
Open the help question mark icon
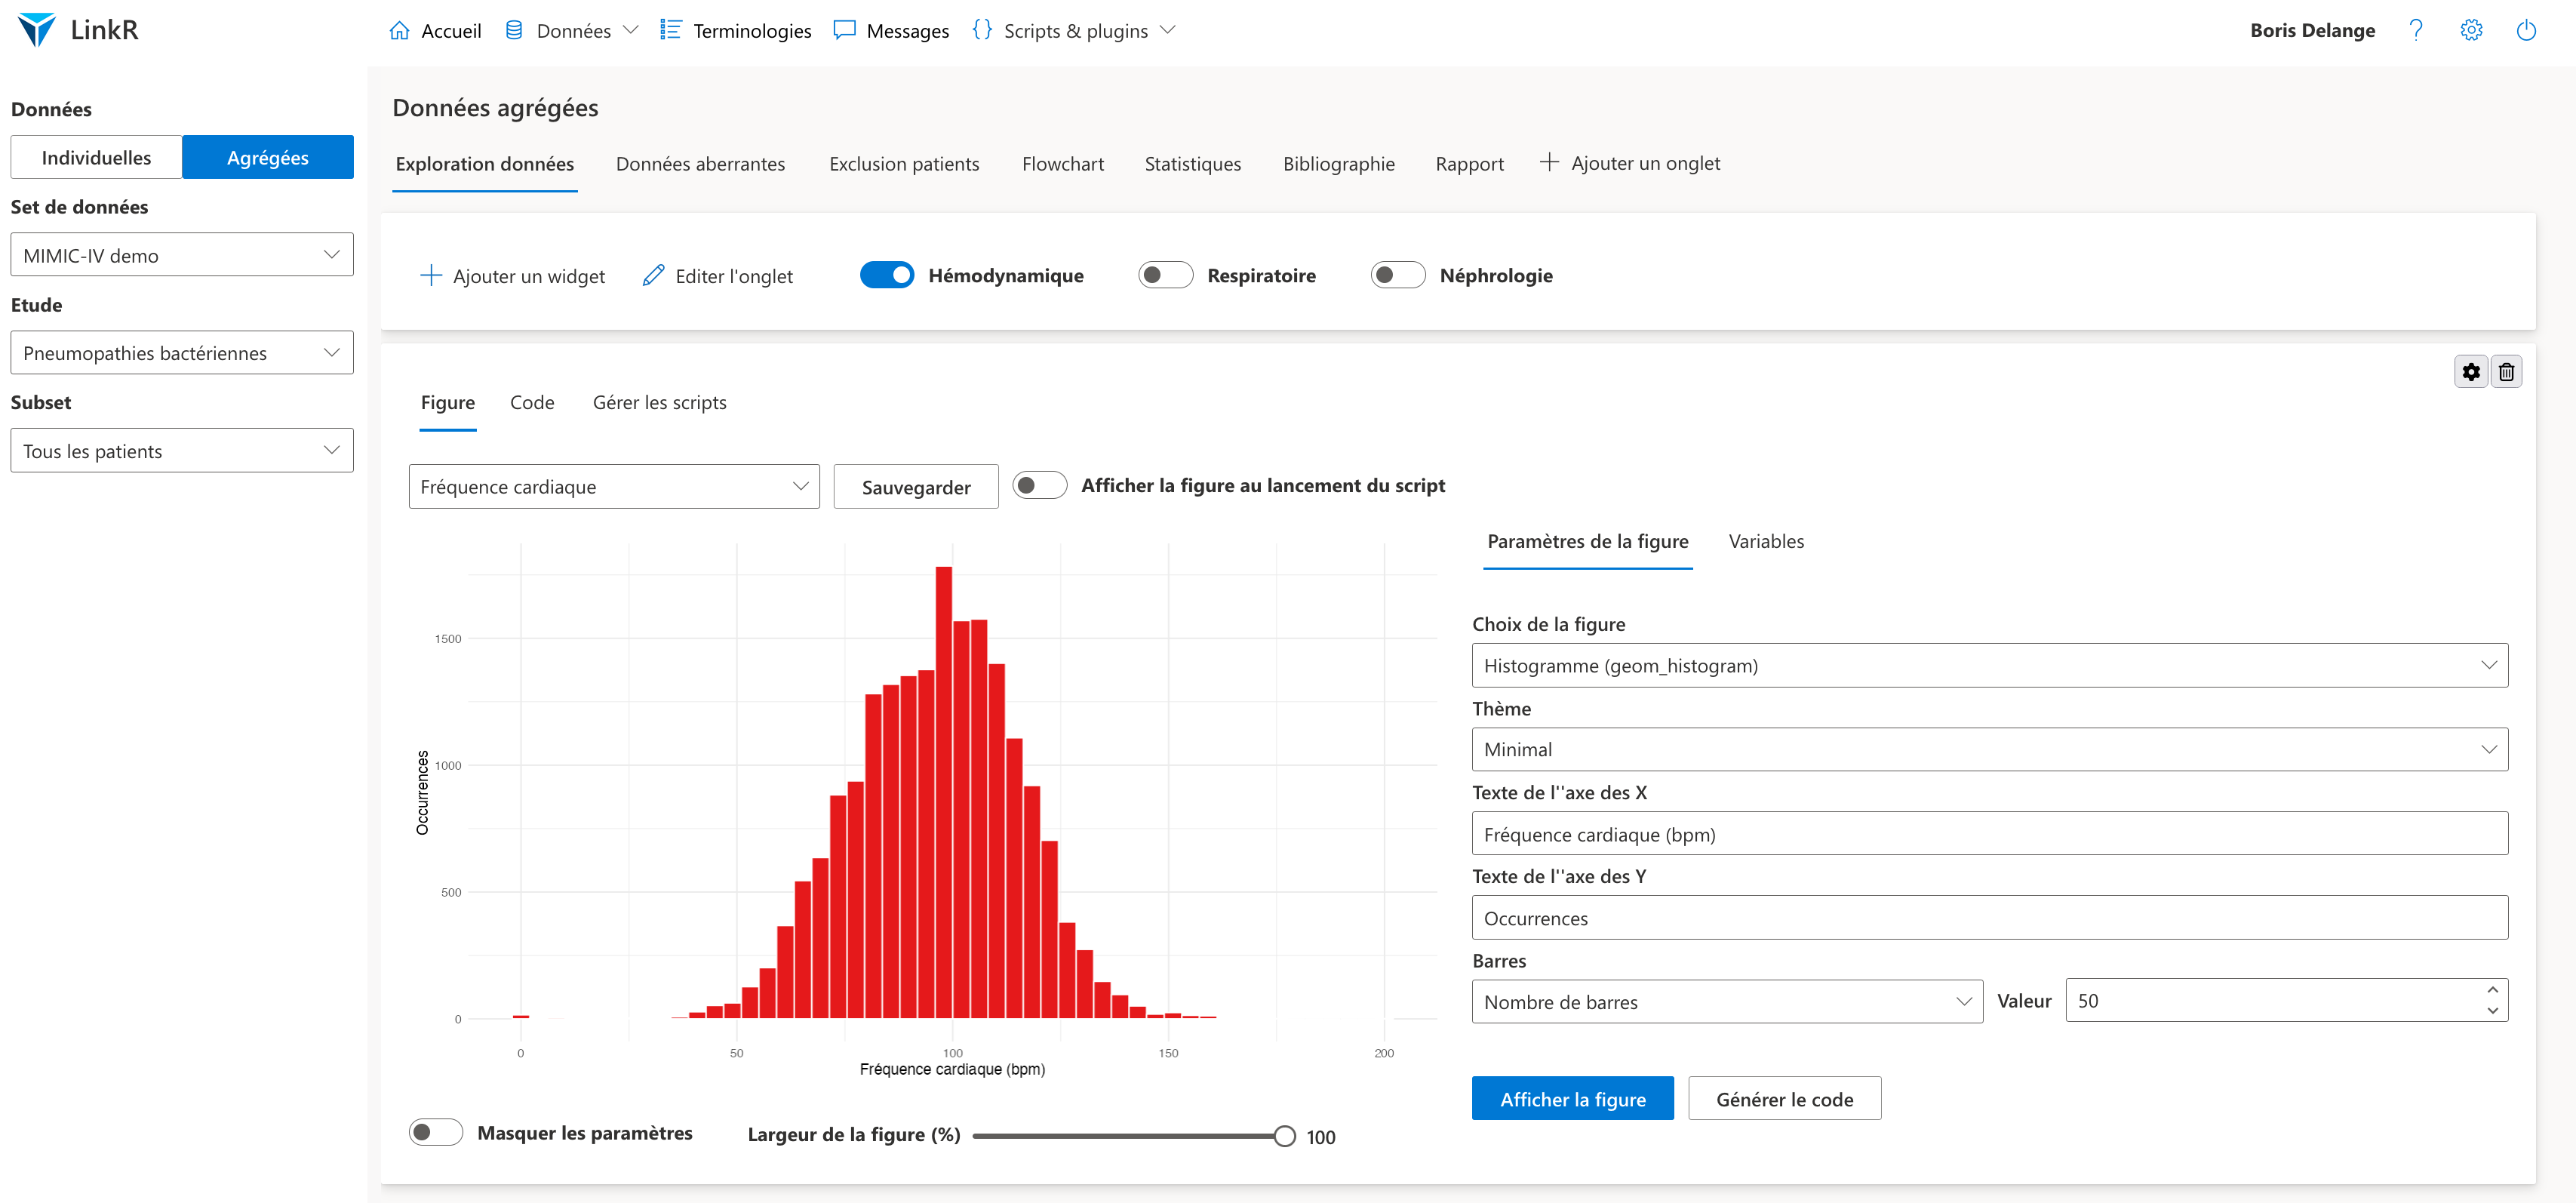tap(2416, 30)
